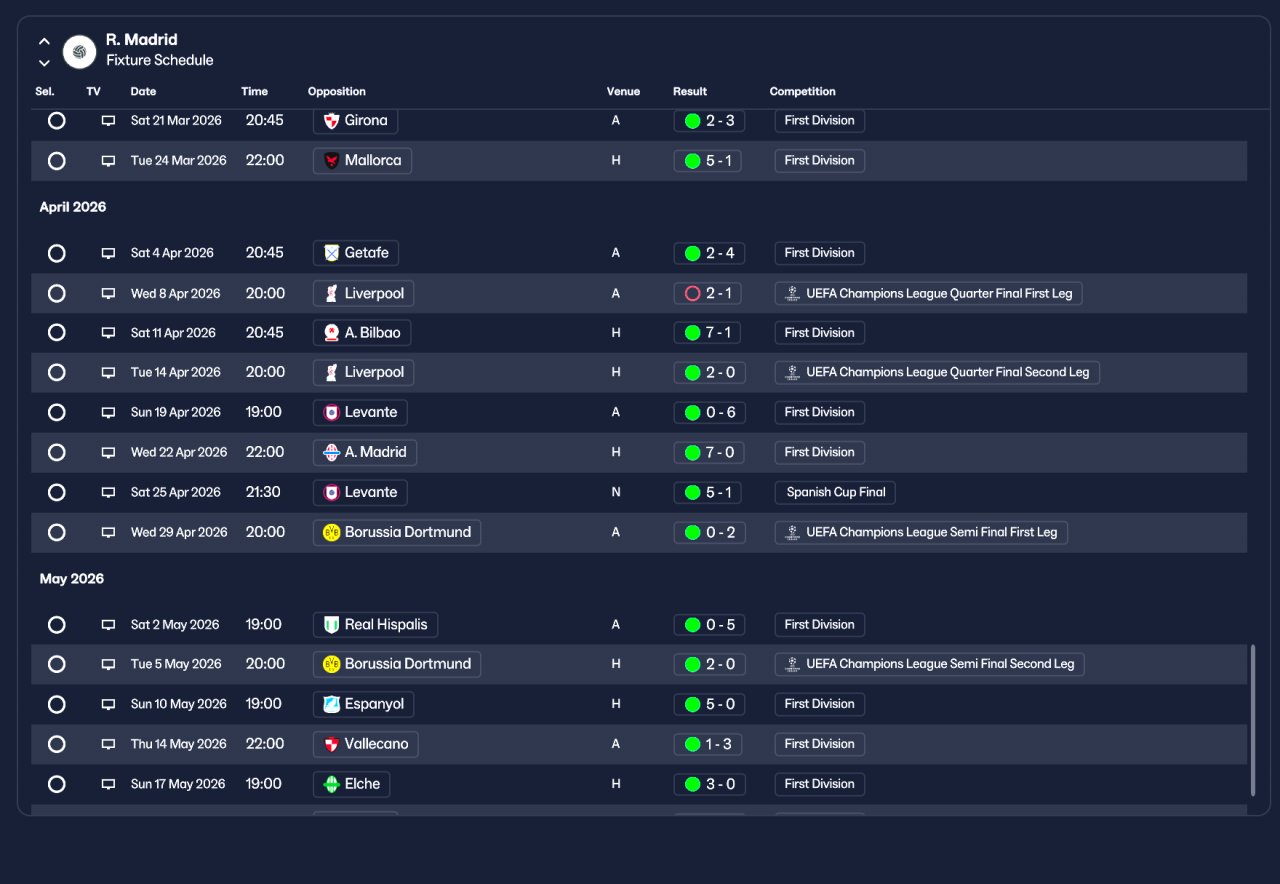The width and height of the screenshot is (1280, 884).
Task: Open the Real Hispalis team link
Action: tap(375, 625)
